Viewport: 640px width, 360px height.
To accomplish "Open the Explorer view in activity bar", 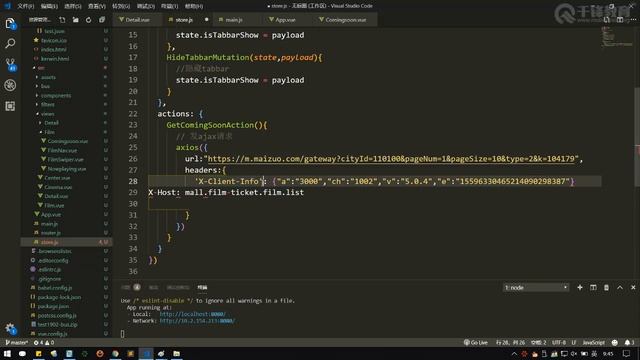I will pos(10,24).
